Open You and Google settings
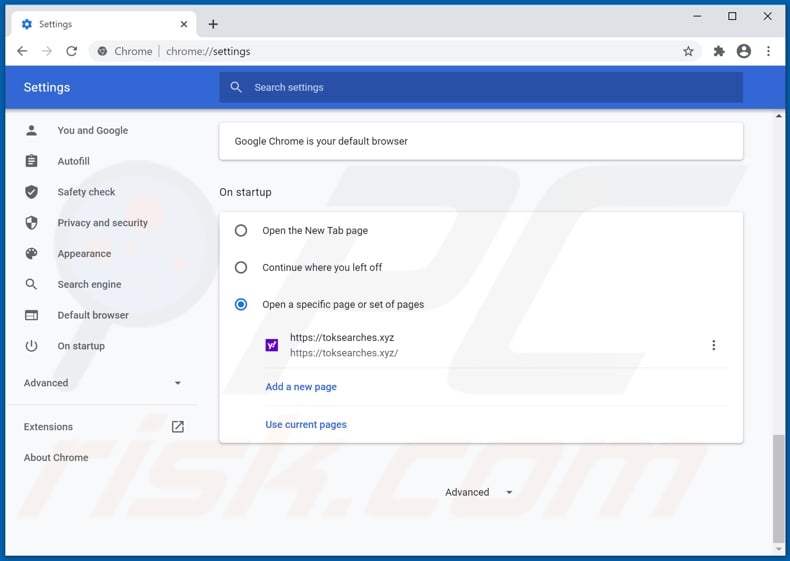Screen dimensions: 790x561 click(x=93, y=131)
